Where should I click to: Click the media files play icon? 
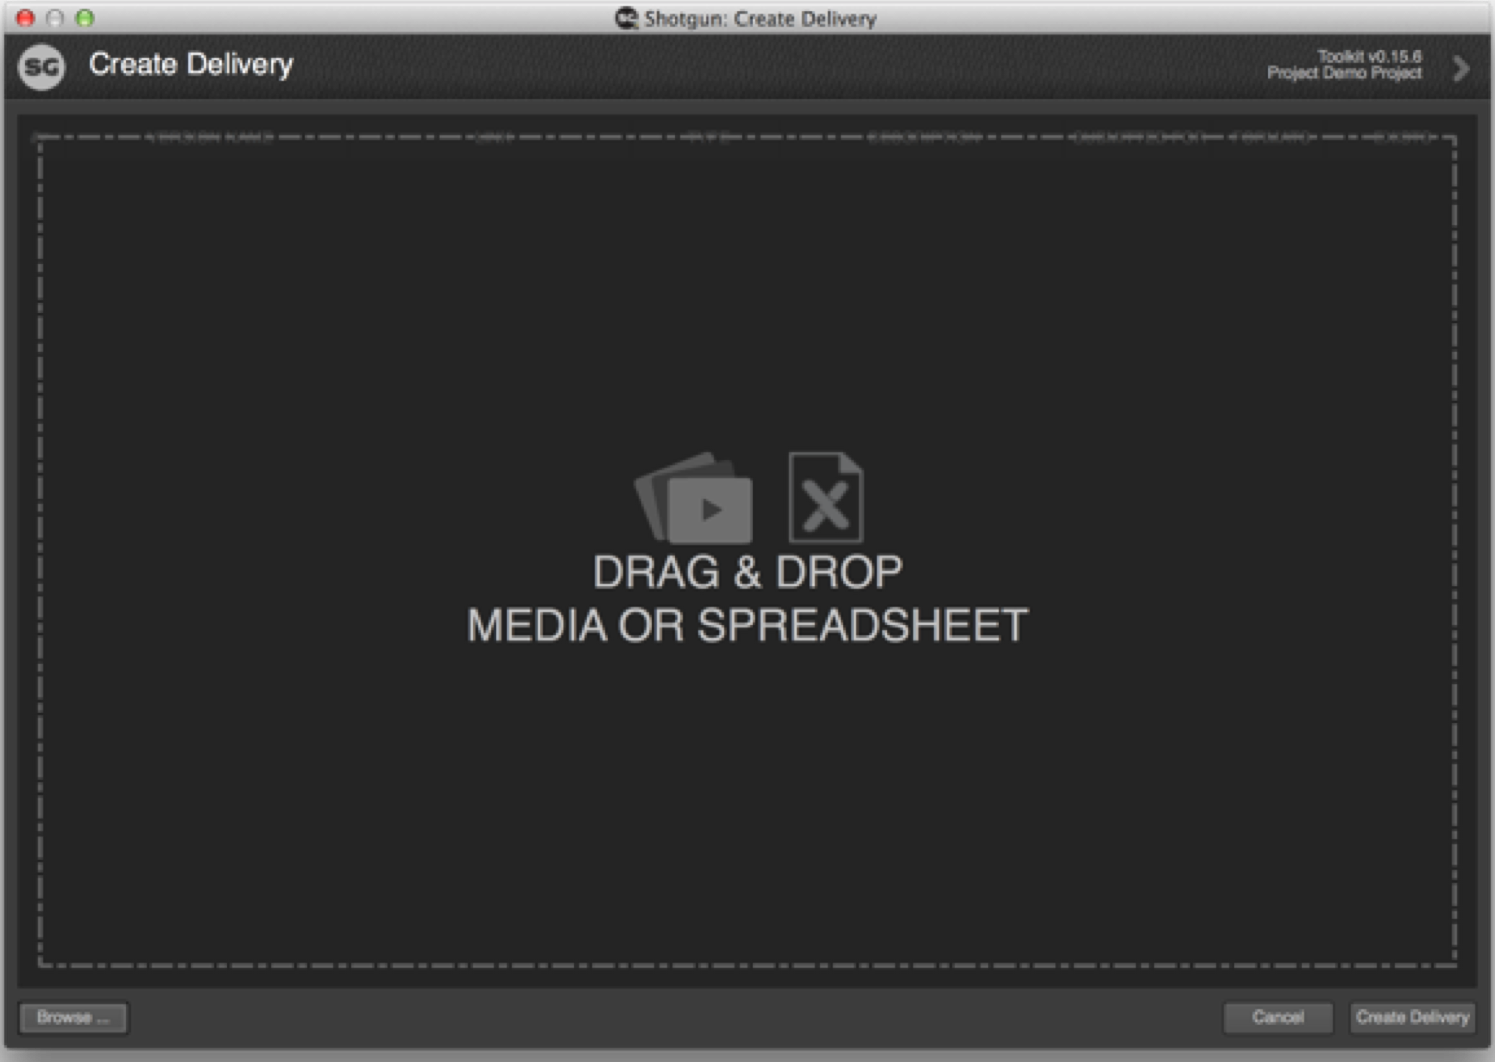pyautogui.click(x=694, y=498)
